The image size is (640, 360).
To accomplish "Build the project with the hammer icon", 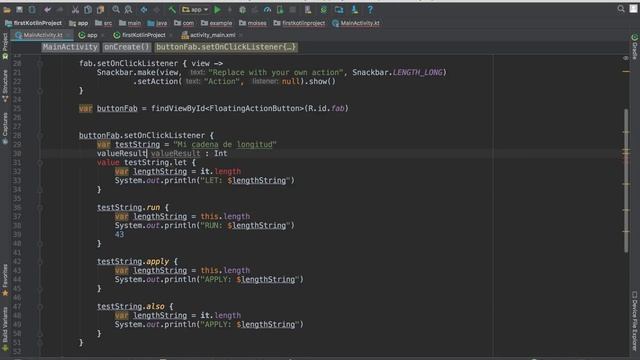I will pyautogui.click(x=172, y=9).
